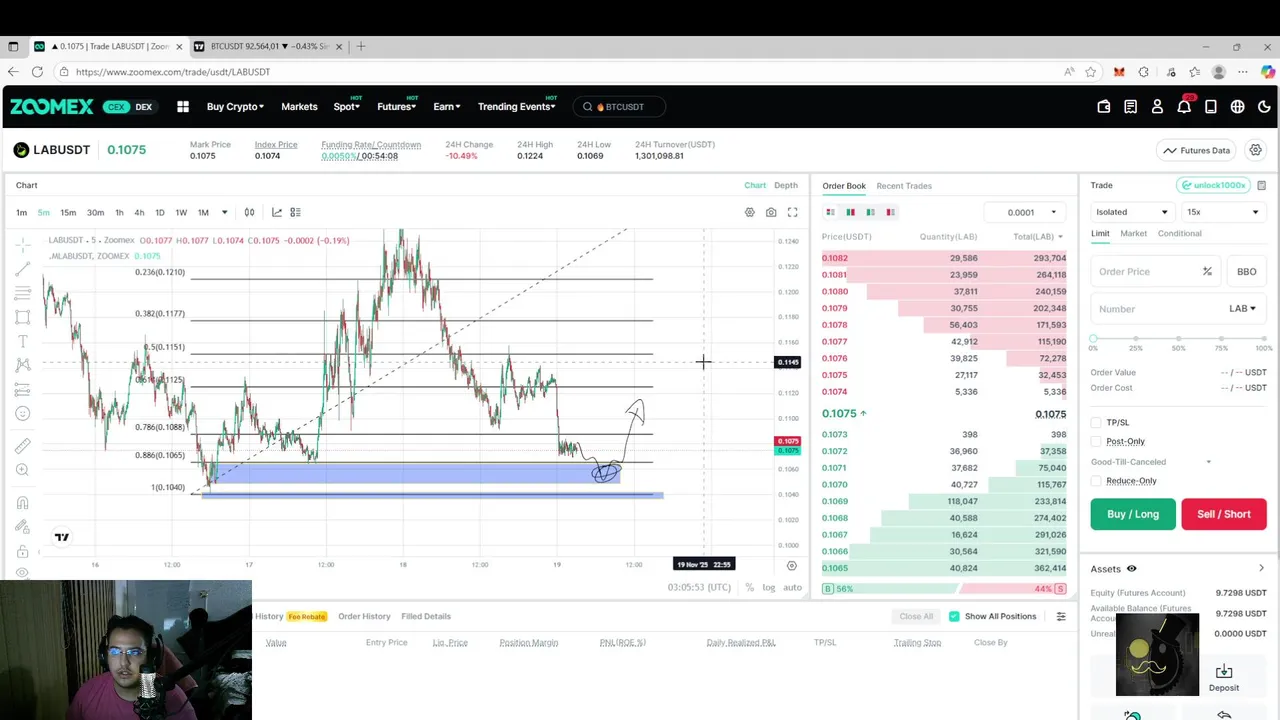Toggle magnet mode for drawings
The width and height of the screenshot is (1280, 720).
pos(23,503)
